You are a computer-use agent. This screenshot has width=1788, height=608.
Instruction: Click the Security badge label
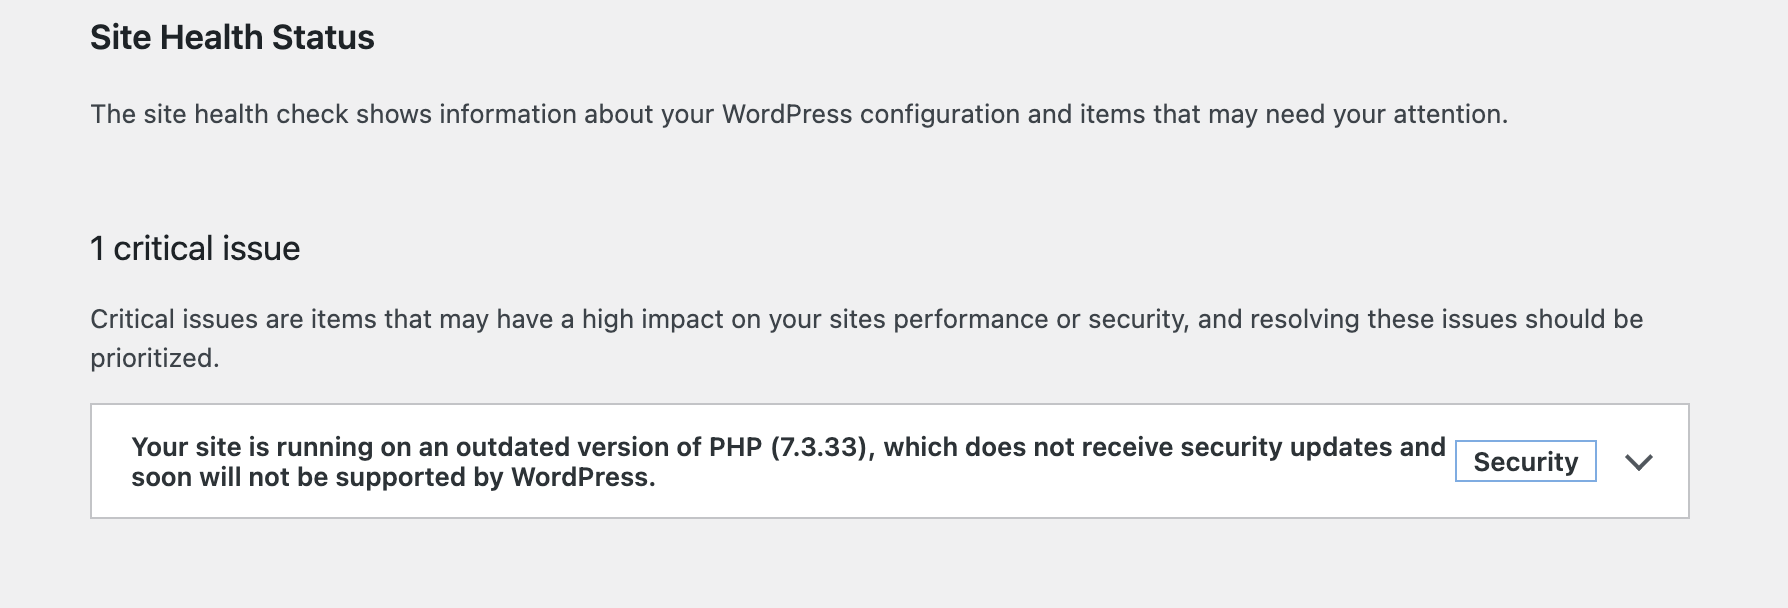[1525, 462]
